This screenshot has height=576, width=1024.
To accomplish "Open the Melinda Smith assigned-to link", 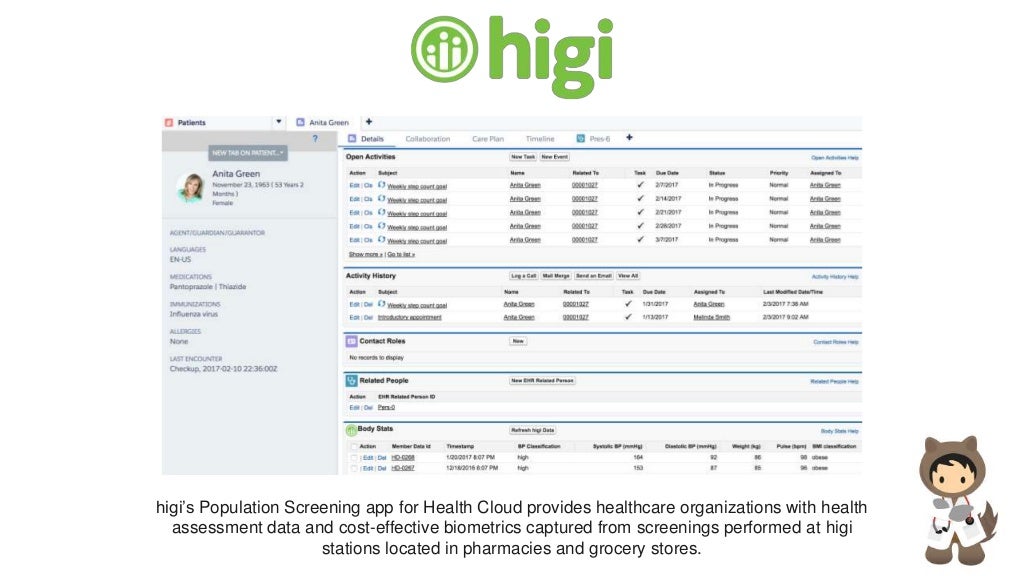I will (x=711, y=317).
